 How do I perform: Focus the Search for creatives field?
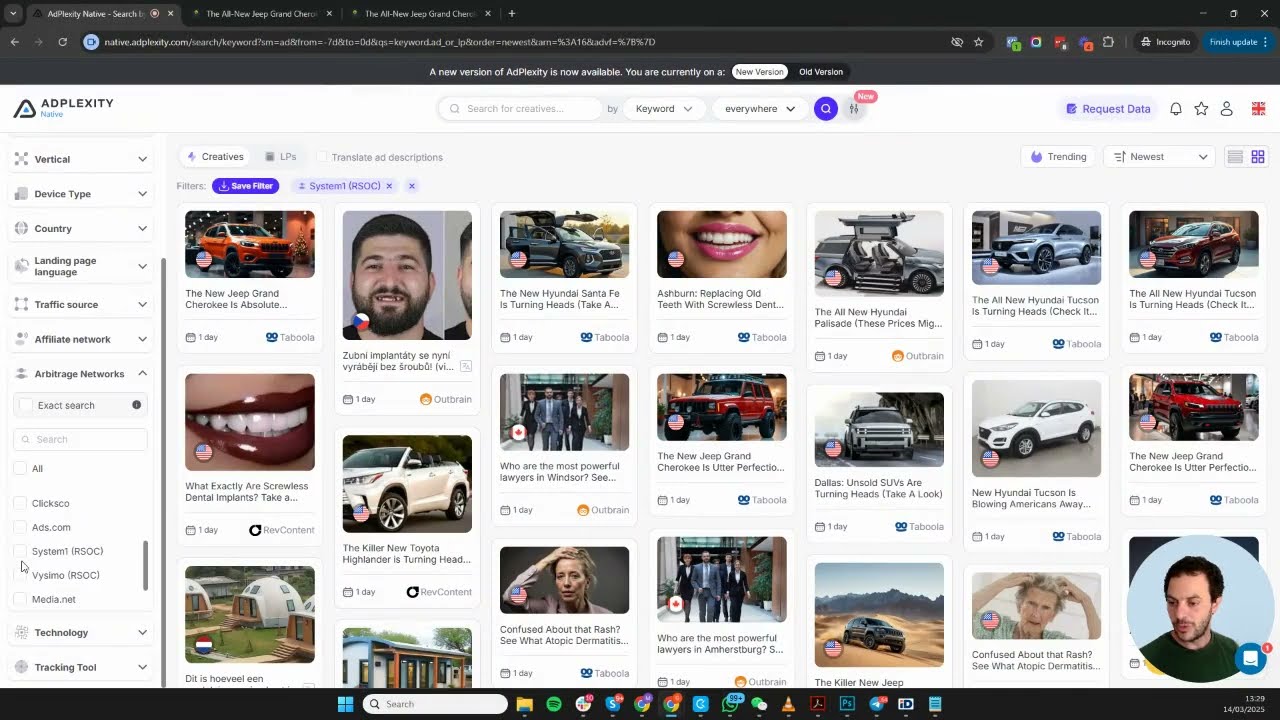pos(520,109)
